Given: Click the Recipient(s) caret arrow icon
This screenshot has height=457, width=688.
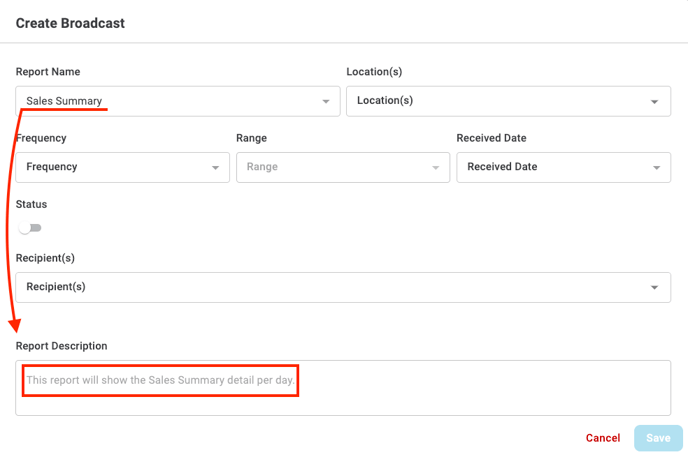Looking at the screenshot, I should 655,288.
